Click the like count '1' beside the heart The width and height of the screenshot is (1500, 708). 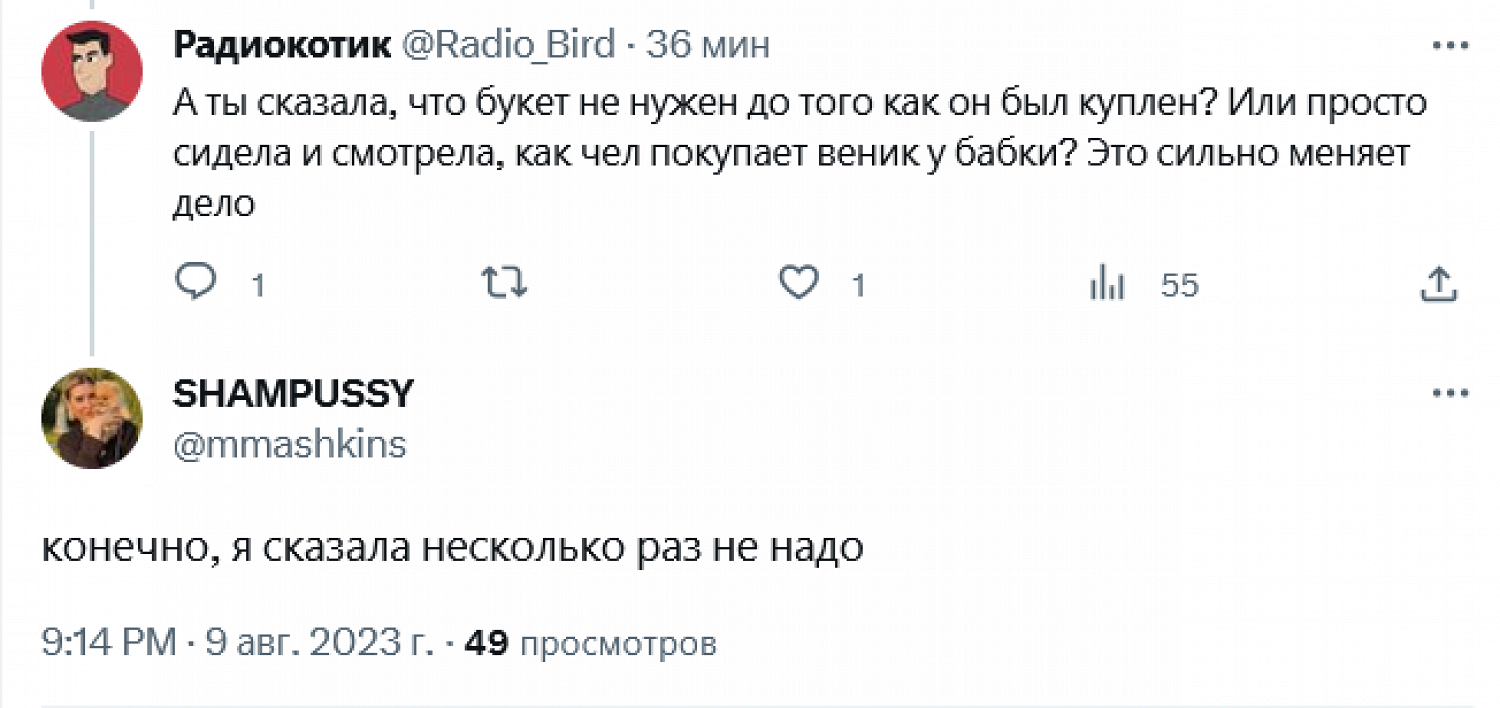[x=857, y=286]
